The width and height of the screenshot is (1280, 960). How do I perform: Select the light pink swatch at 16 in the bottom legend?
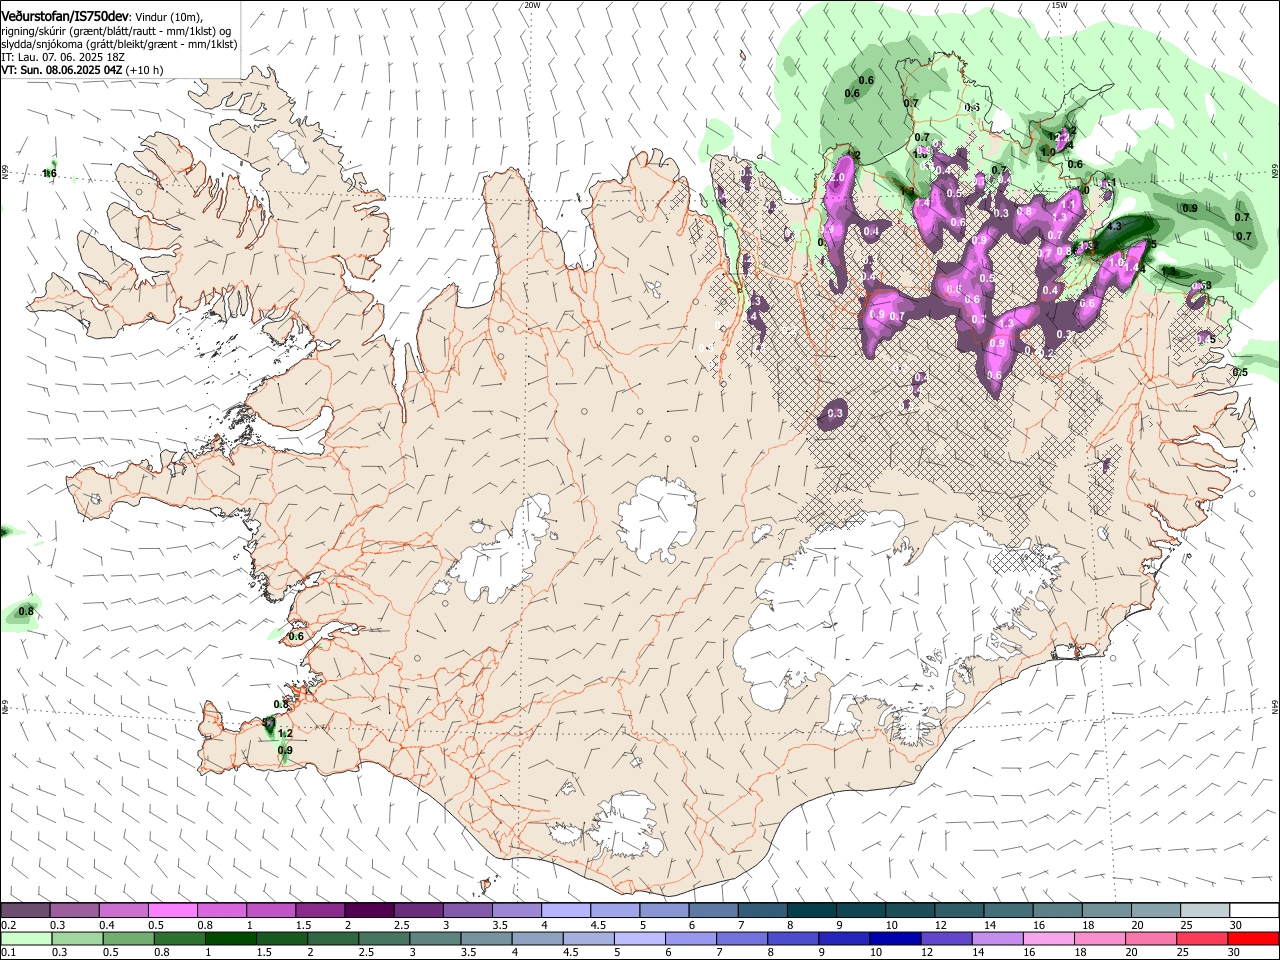coord(1048,939)
